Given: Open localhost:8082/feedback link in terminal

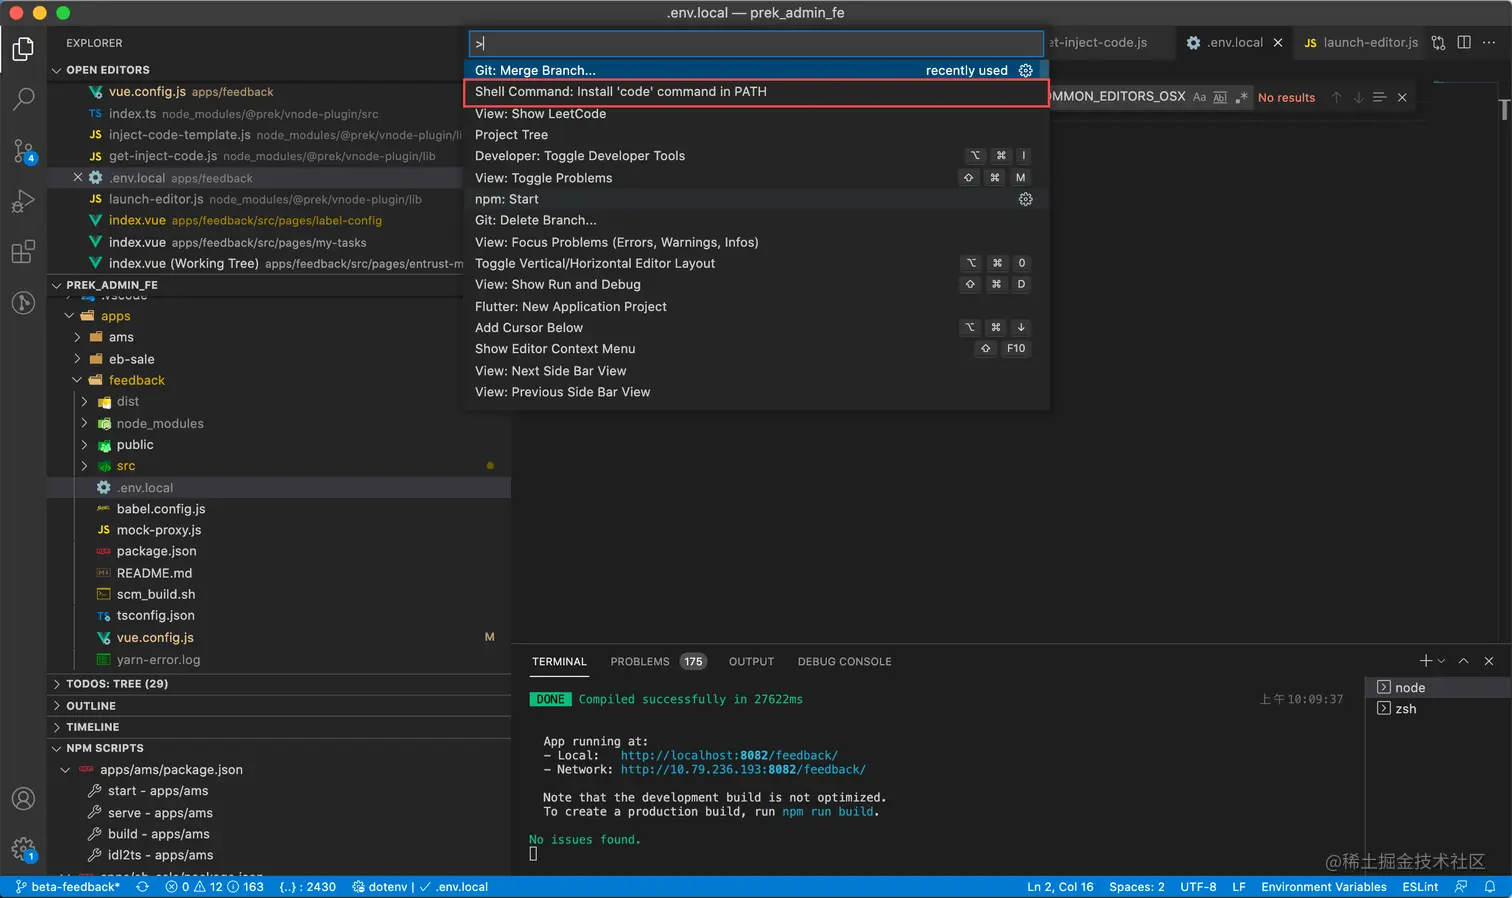Looking at the screenshot, I should tap(729, 756).
